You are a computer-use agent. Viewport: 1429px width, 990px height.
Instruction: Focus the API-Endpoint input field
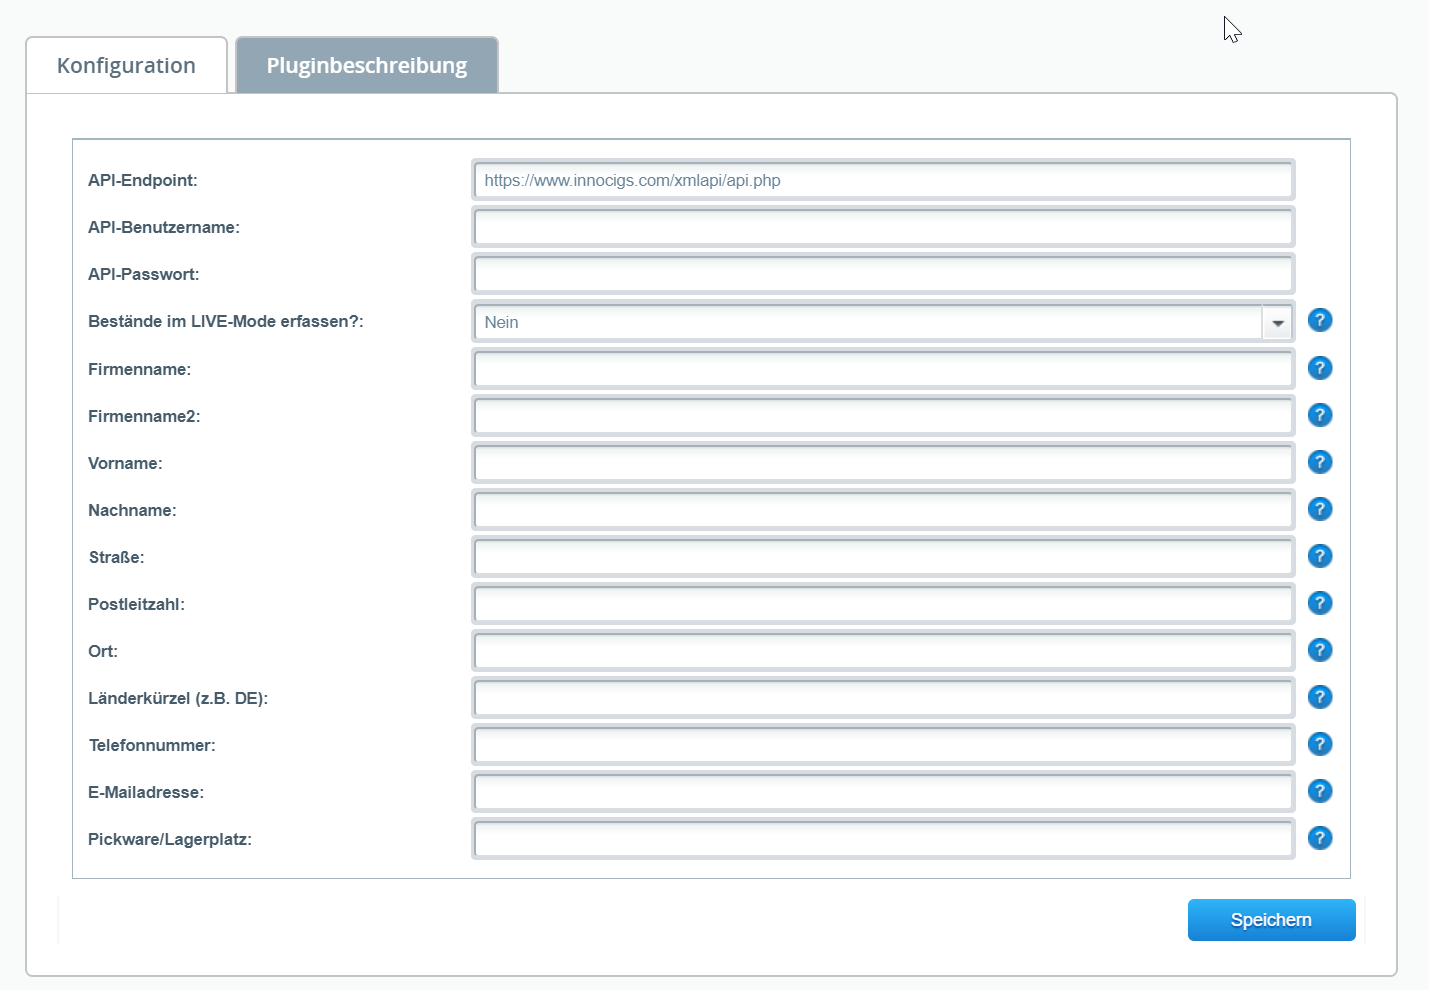[x=883, y=180]
